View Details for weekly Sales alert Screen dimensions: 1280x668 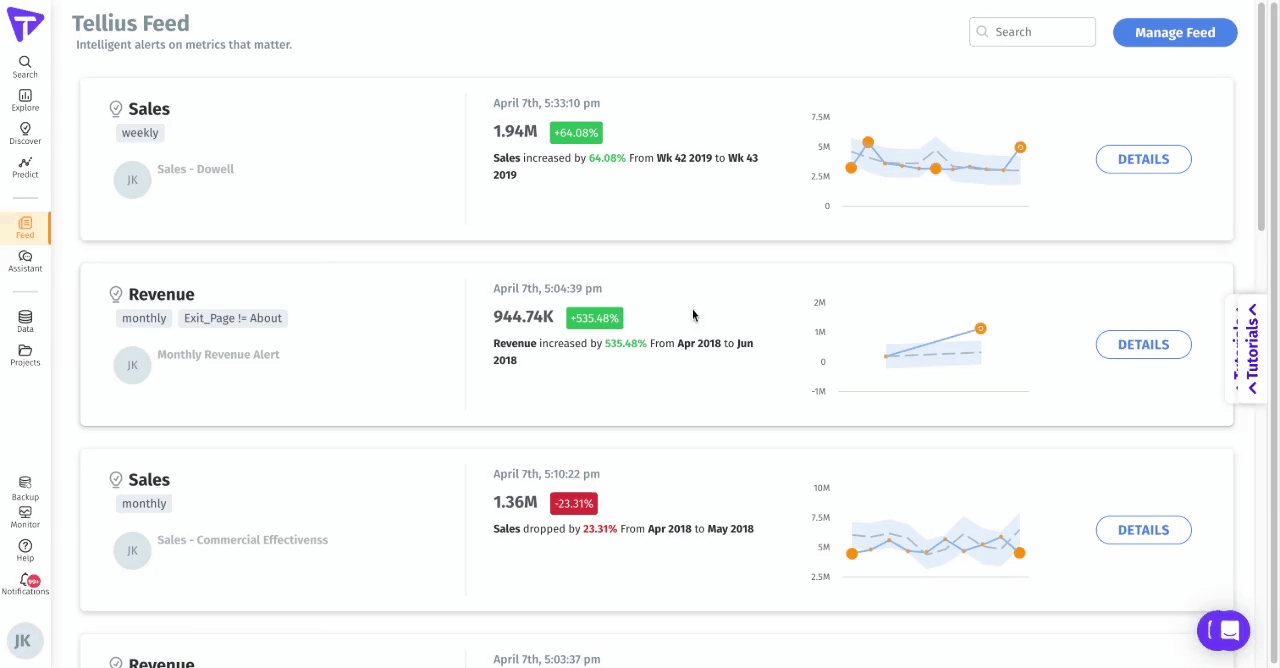click(x=1143, y=159)
